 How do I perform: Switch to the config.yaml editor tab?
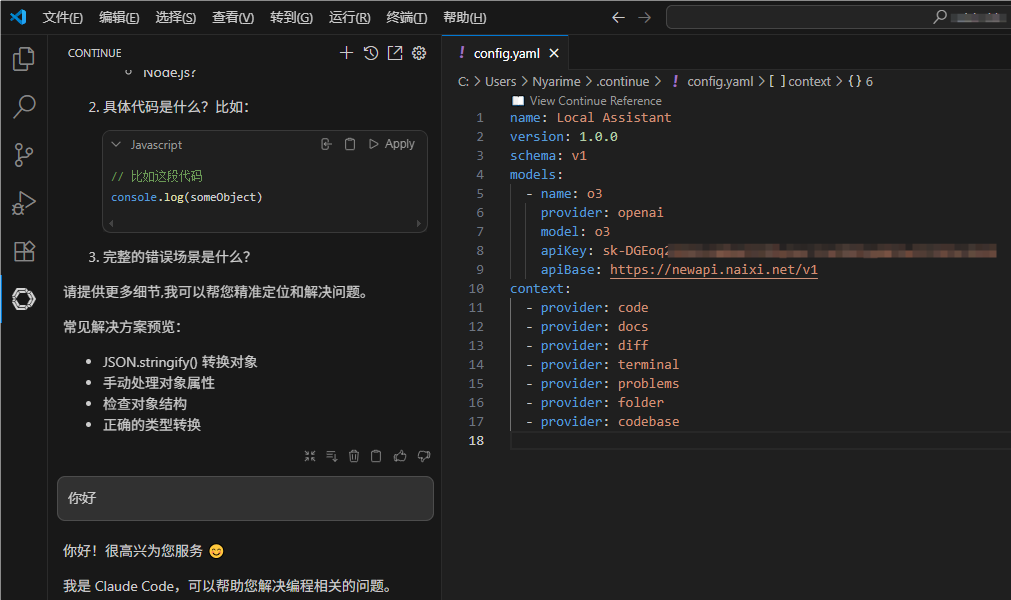[506, 53]
